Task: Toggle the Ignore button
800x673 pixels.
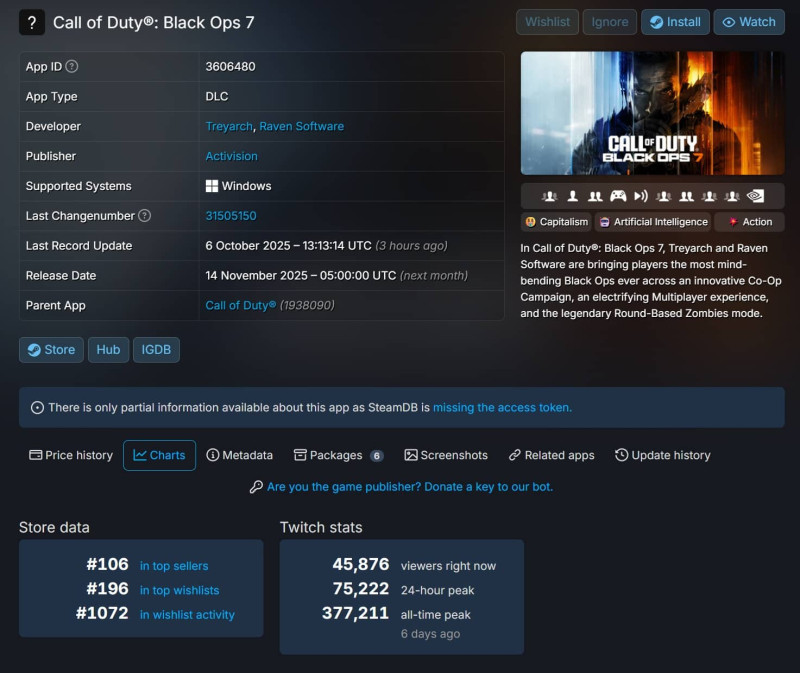Action: pos(610,22)
